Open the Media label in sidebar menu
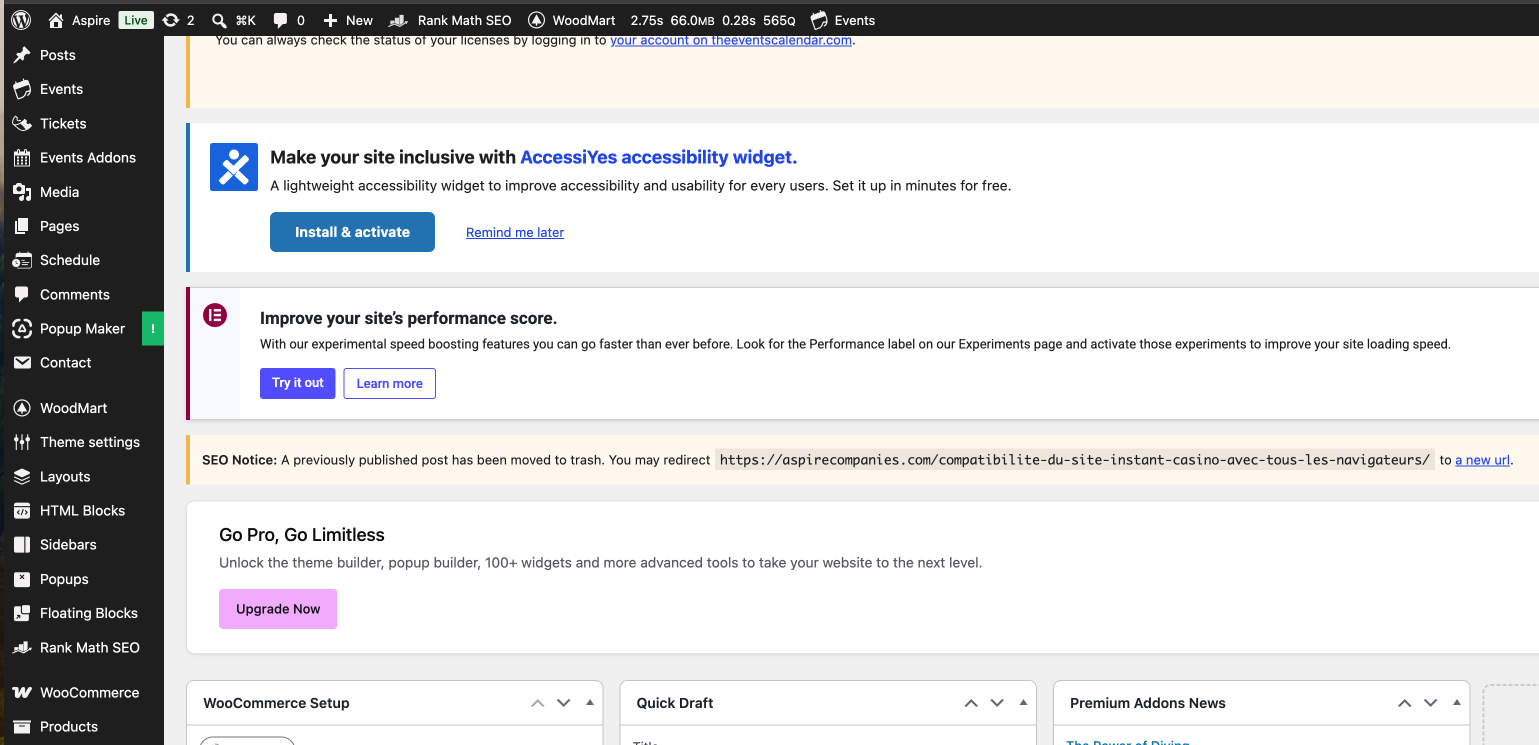1539x745 pixels. click(59, 192)
